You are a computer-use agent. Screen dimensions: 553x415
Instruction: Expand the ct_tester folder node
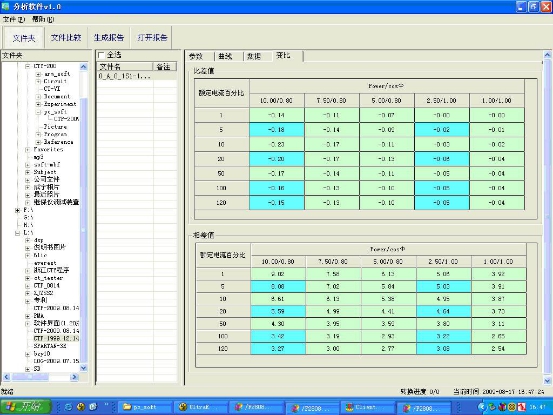(28, 278)
